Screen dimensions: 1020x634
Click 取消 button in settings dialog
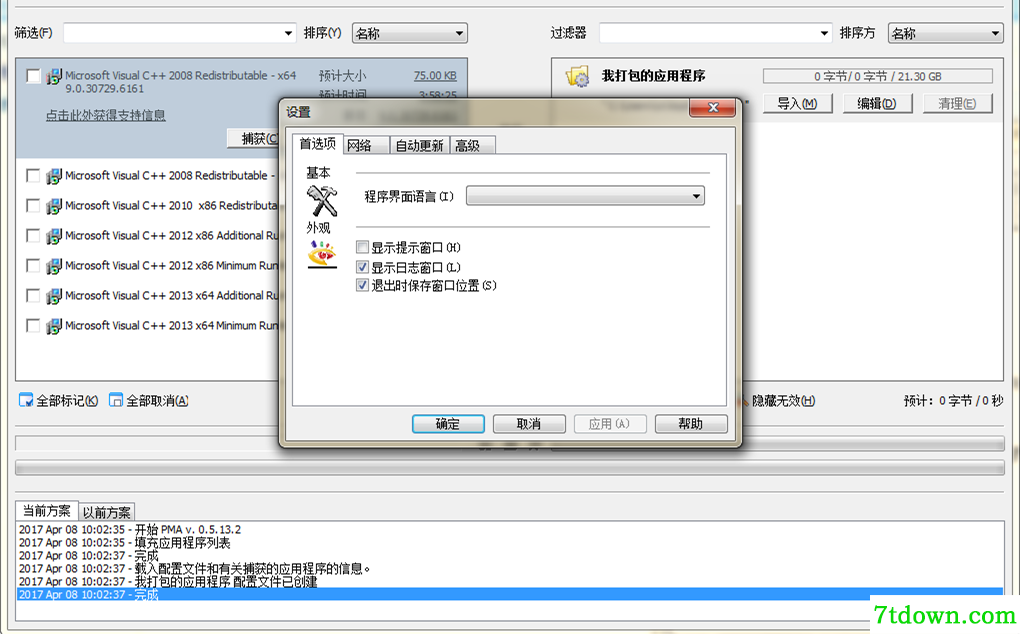coord(529,424)
